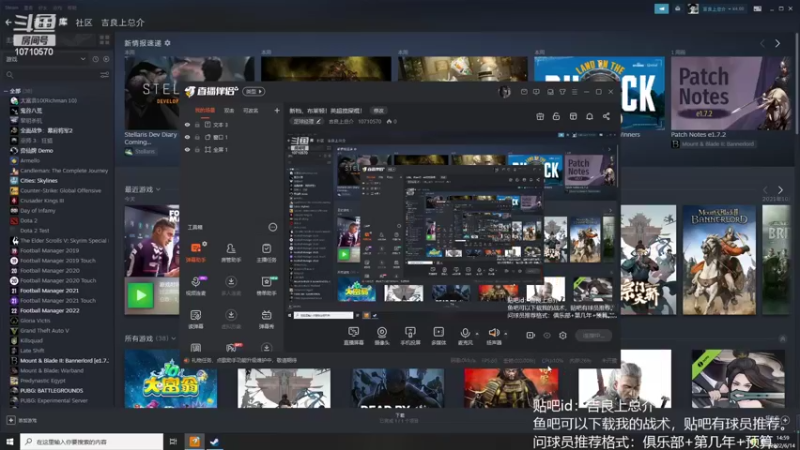The image size is (800, 450).
Task: Click the unlock icon in Douyu room header
Action: (556, 116)
